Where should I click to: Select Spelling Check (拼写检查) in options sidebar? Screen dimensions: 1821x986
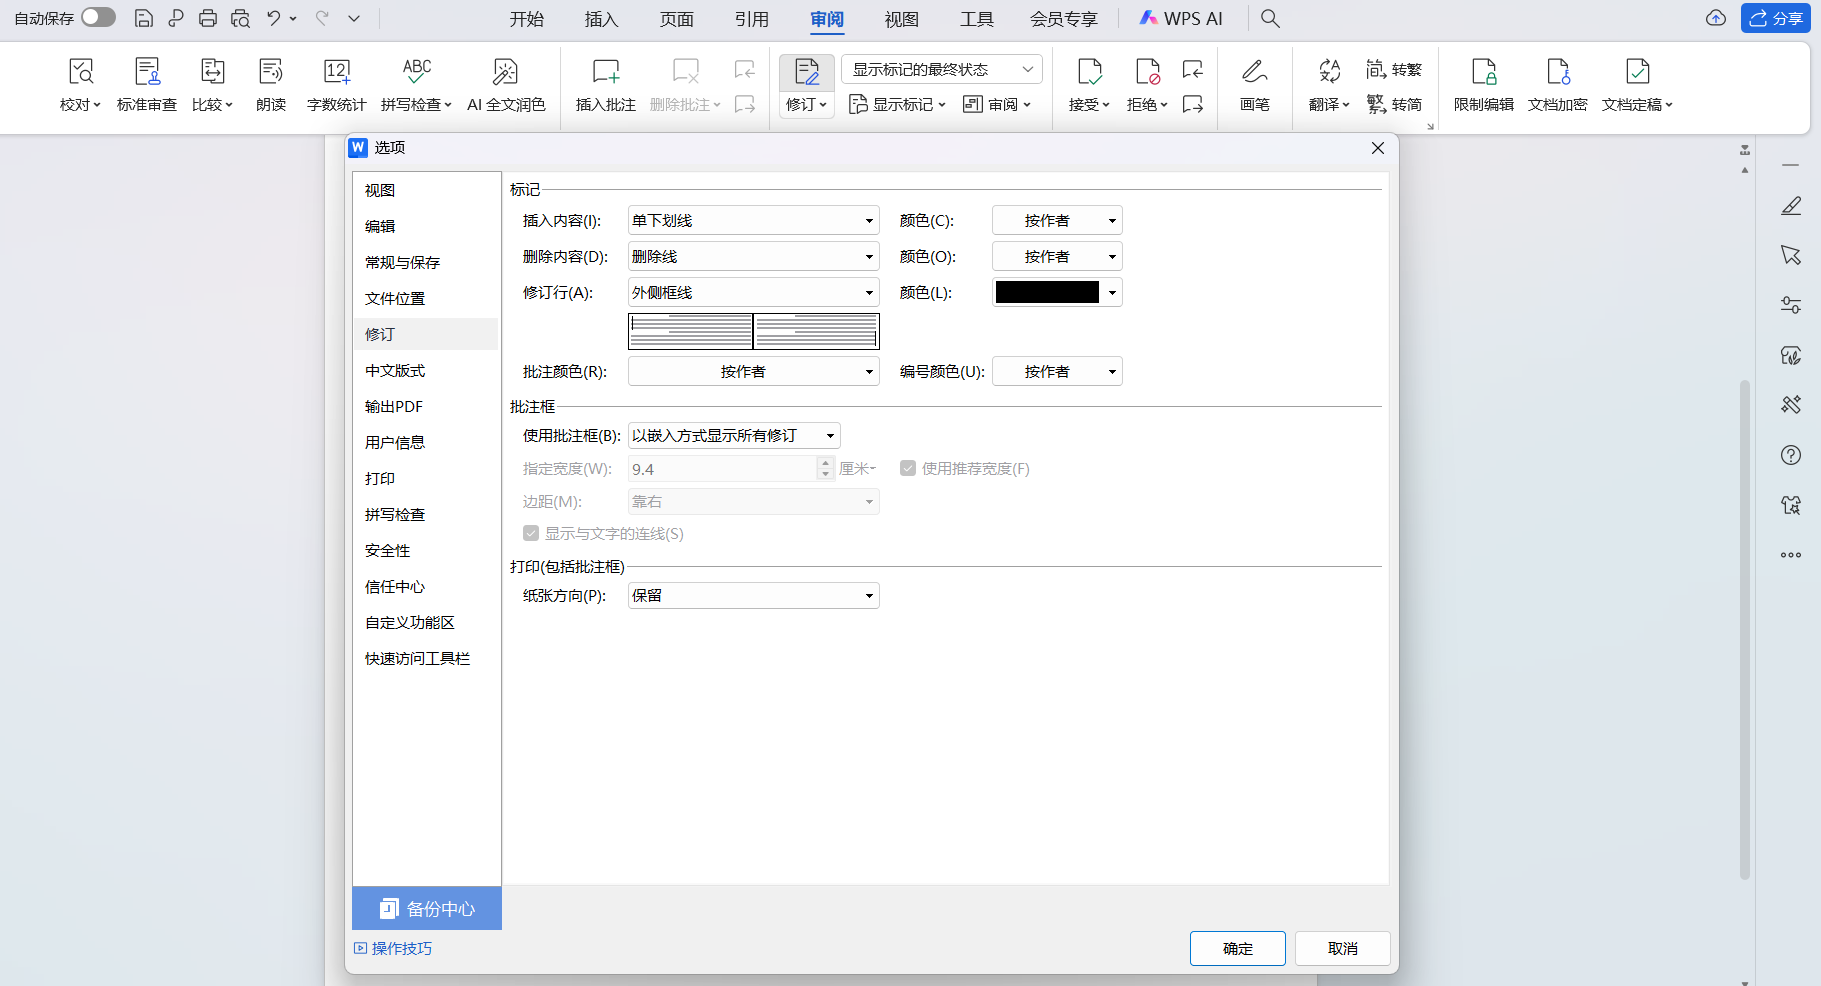395,515
